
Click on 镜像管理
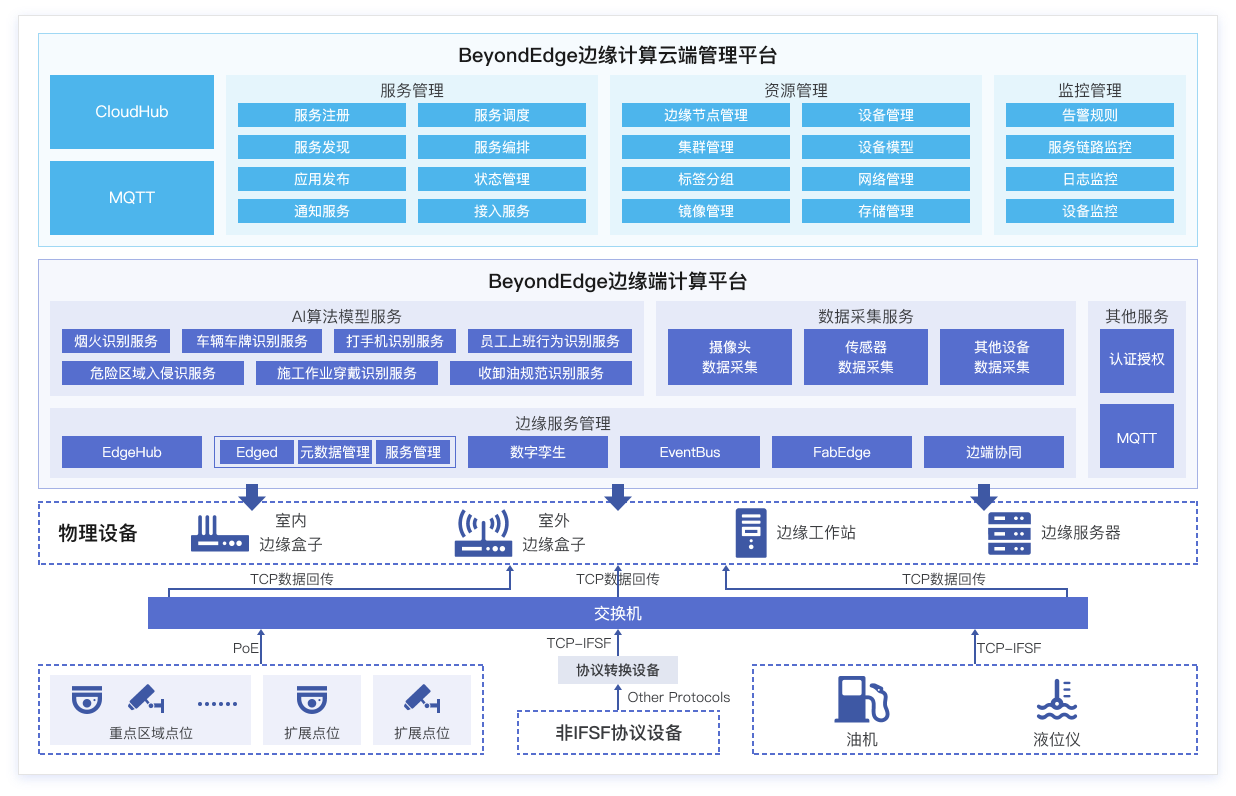pos(706,211)
